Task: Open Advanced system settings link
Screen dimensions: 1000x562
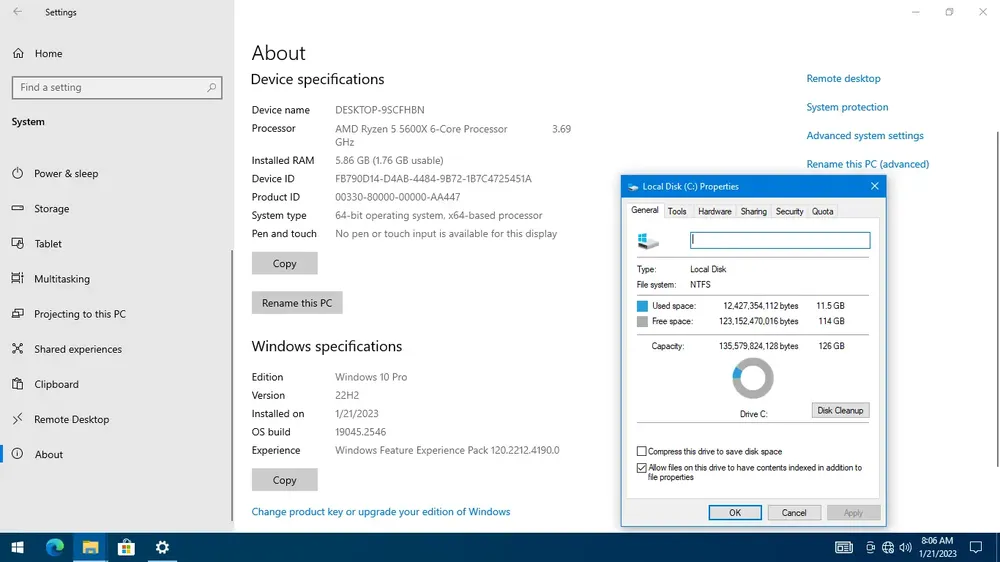Action: 865,136
